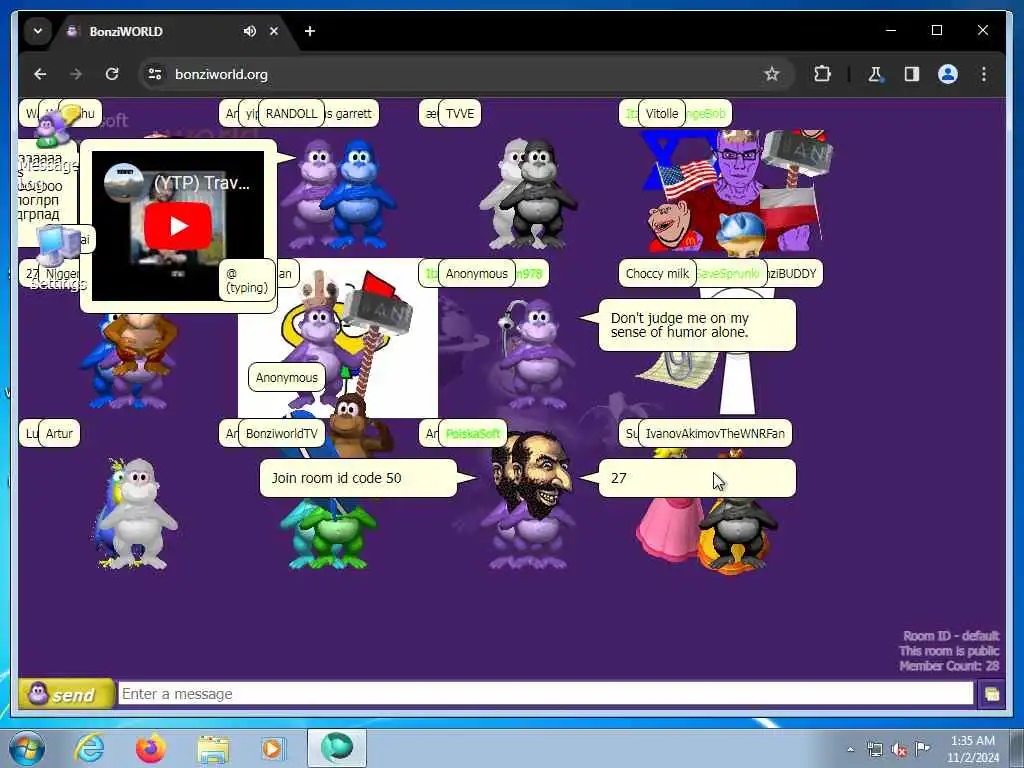Open Chrome Labs flask icon

[x=875, y=74]
